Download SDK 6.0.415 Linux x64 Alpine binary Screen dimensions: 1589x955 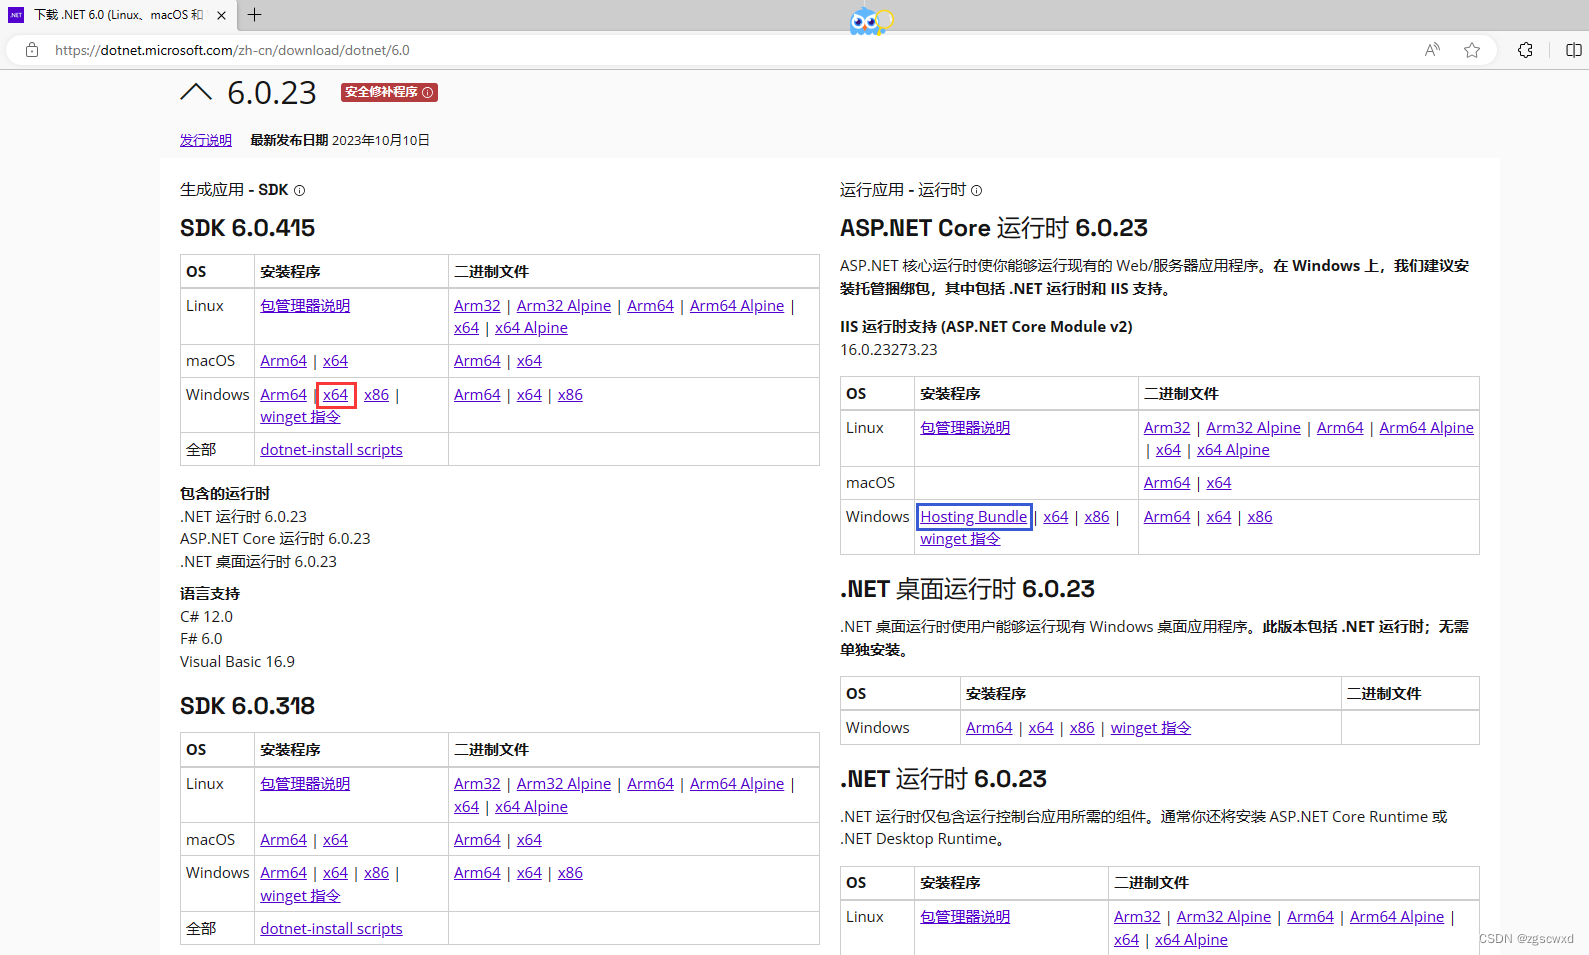[x=531, y=328]
